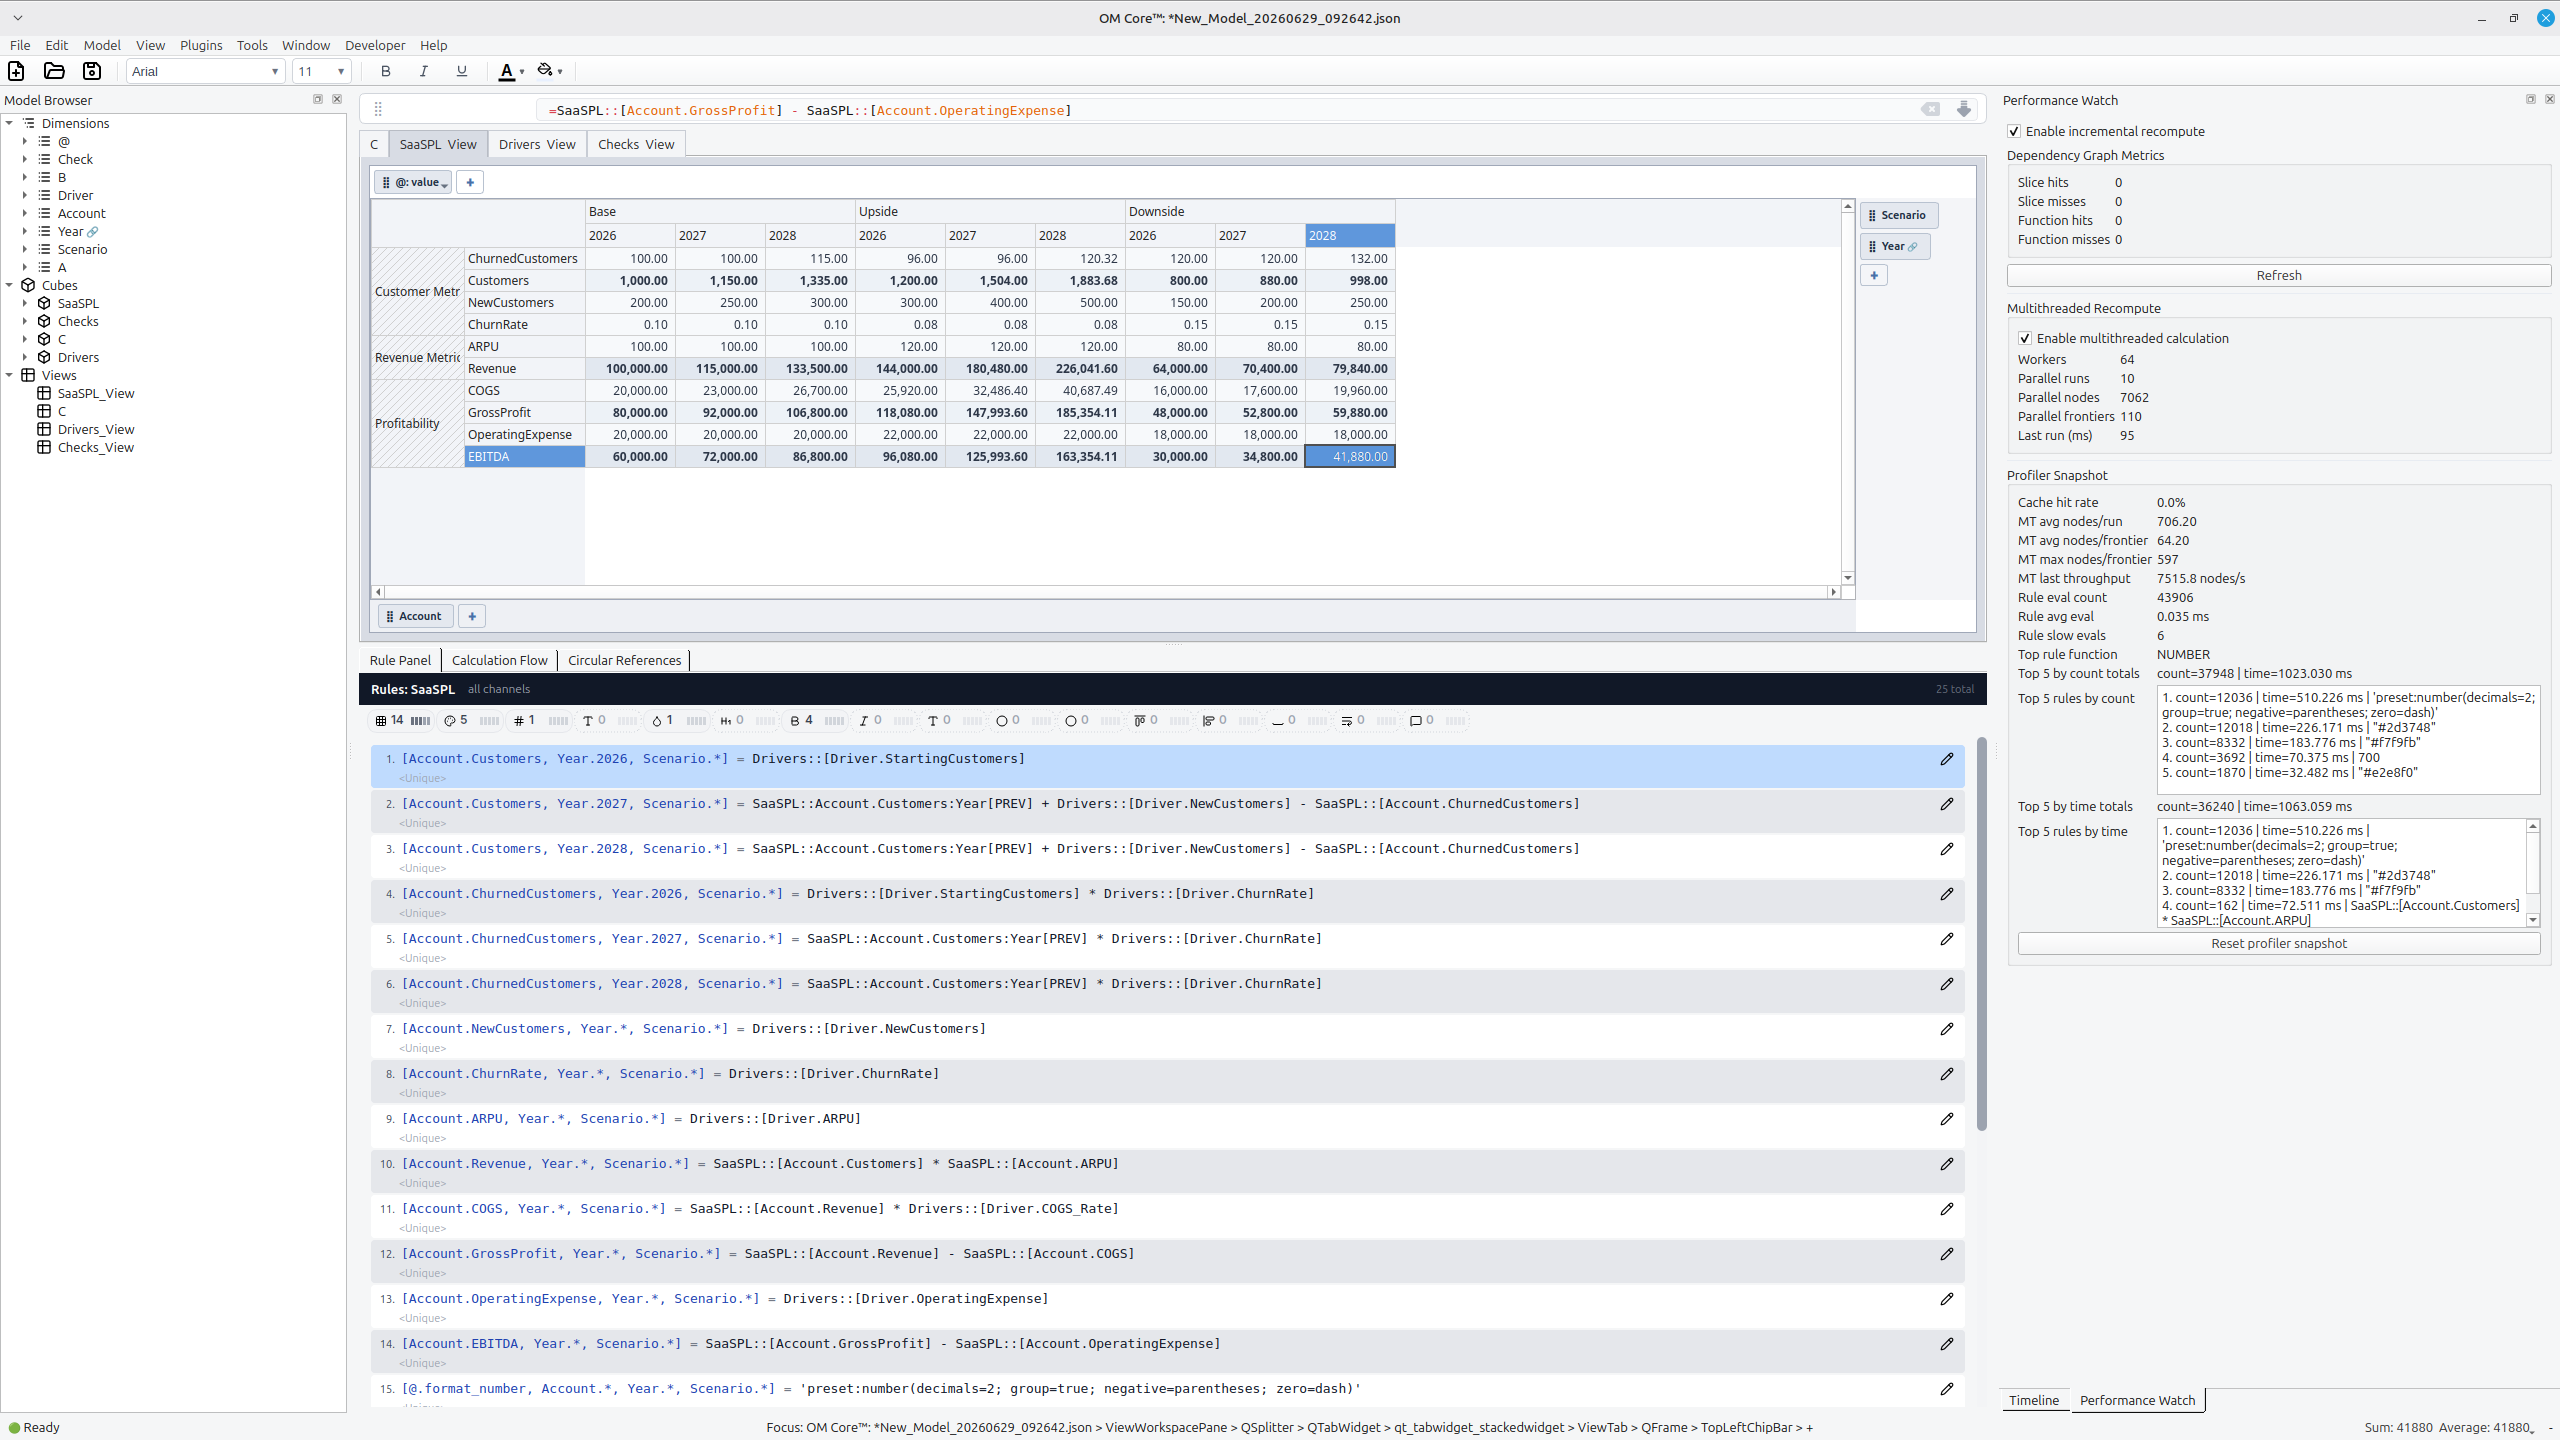This screenshot has height=1440, width=2560.
Task: Click the Scenario chip in the column area
Action: [1899, 215]
